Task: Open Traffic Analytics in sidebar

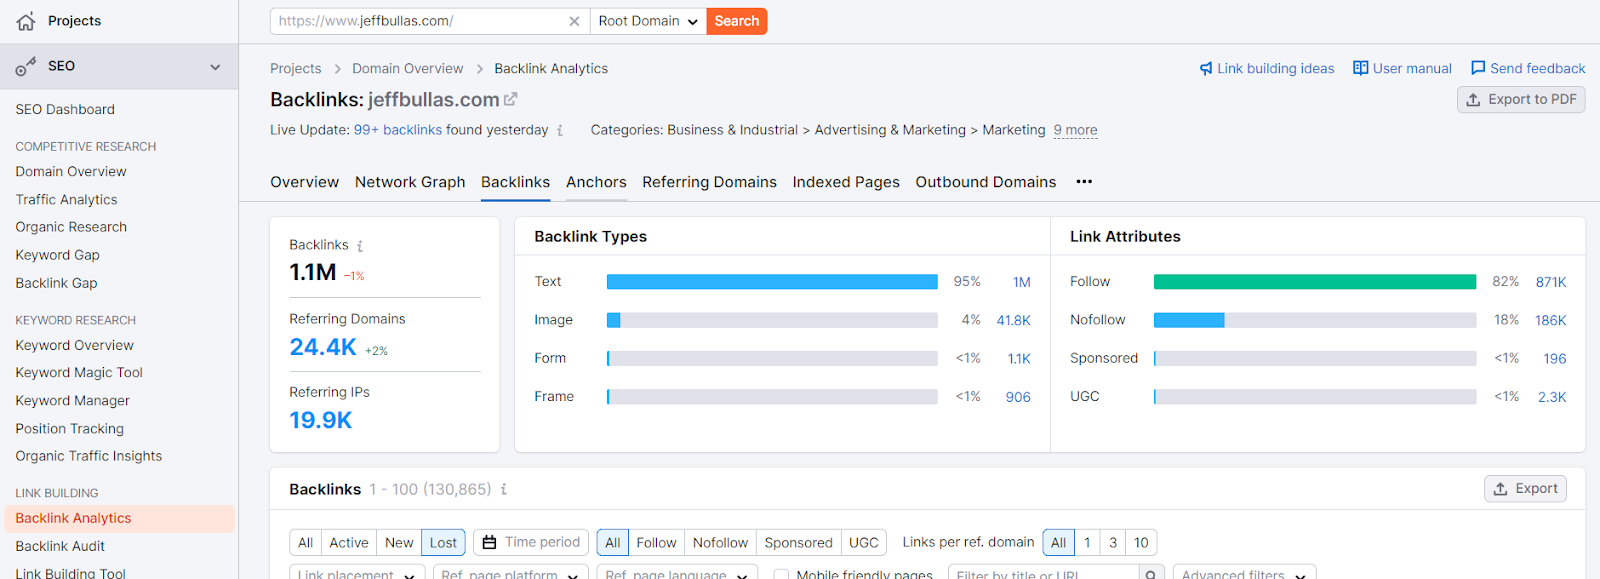Action: pos(66,199)
